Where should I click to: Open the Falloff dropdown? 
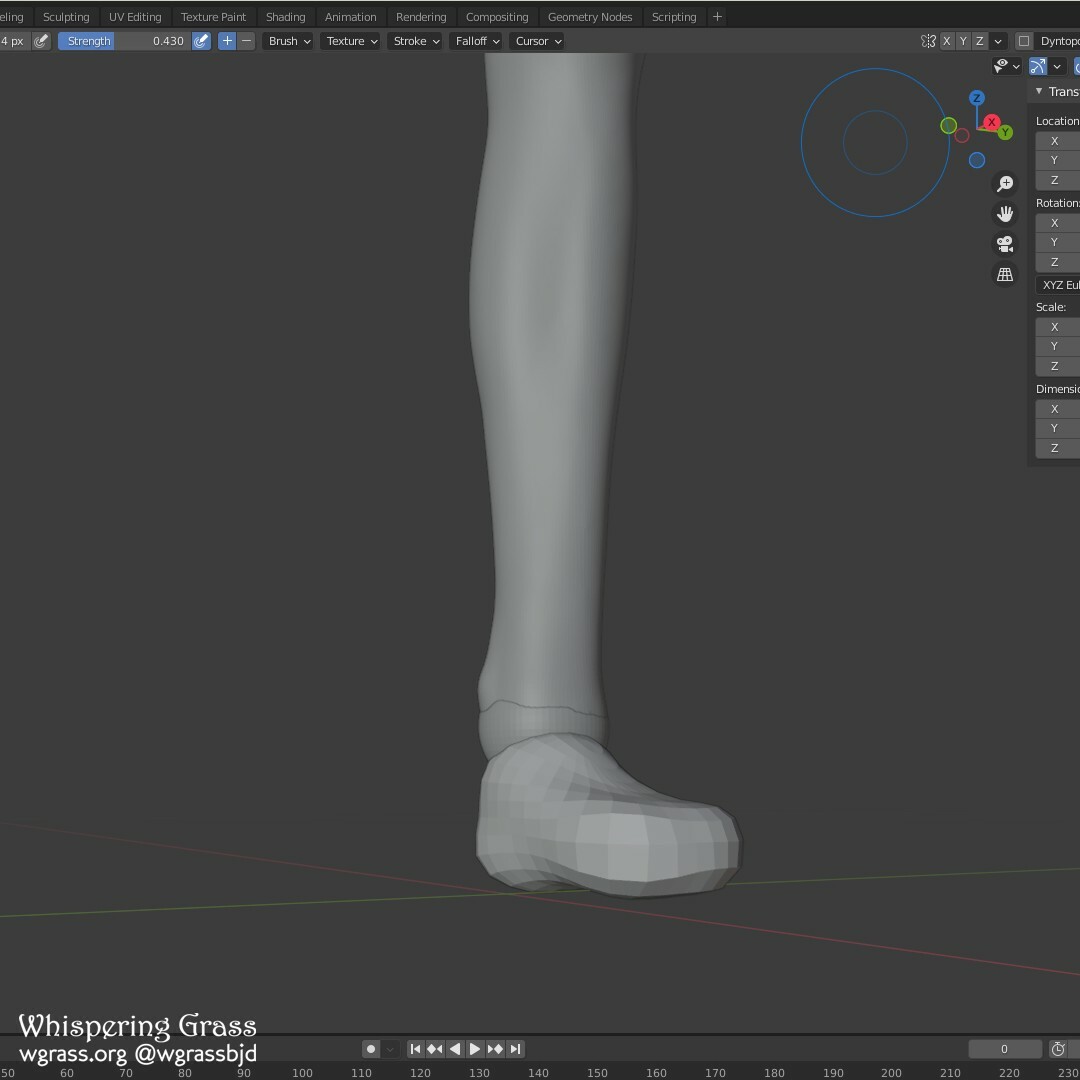tap(476, 41)
